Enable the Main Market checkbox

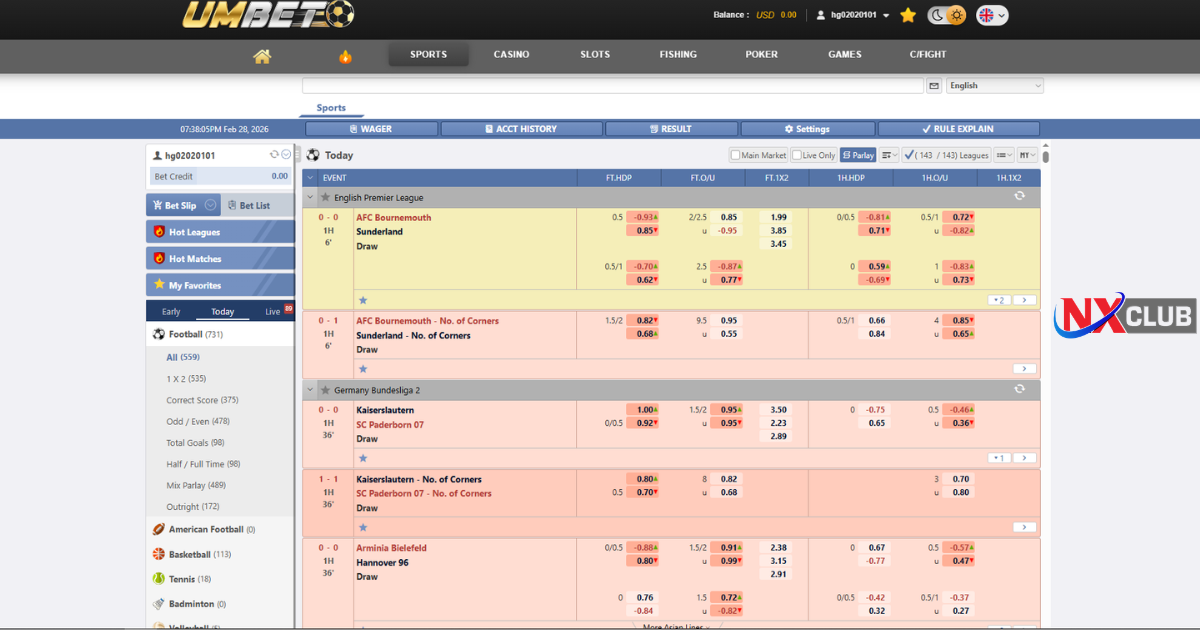(x=736, y=155)
